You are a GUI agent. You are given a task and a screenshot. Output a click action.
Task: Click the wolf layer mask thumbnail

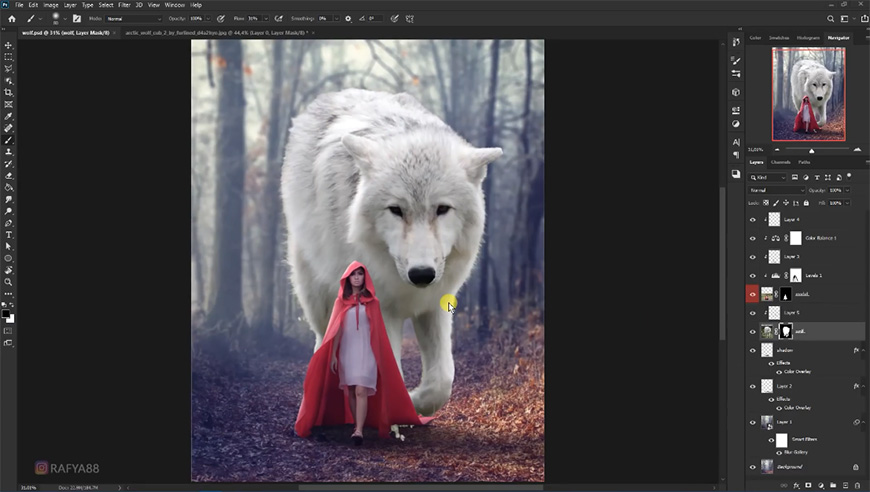786,332
